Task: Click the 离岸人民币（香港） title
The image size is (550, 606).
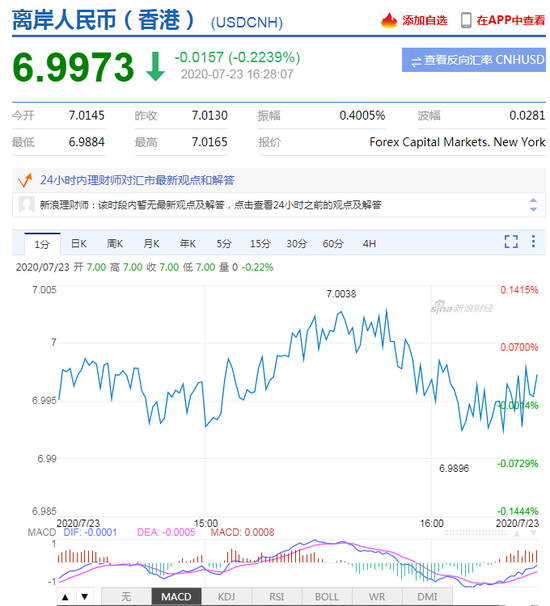Action: [x=104, y=20]
